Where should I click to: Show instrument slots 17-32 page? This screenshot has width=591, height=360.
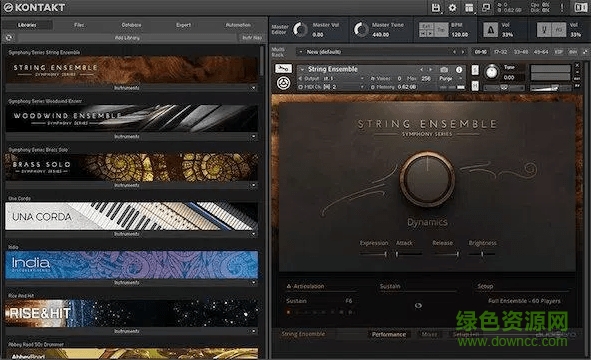pyautogui.click(x=501, y=52)
